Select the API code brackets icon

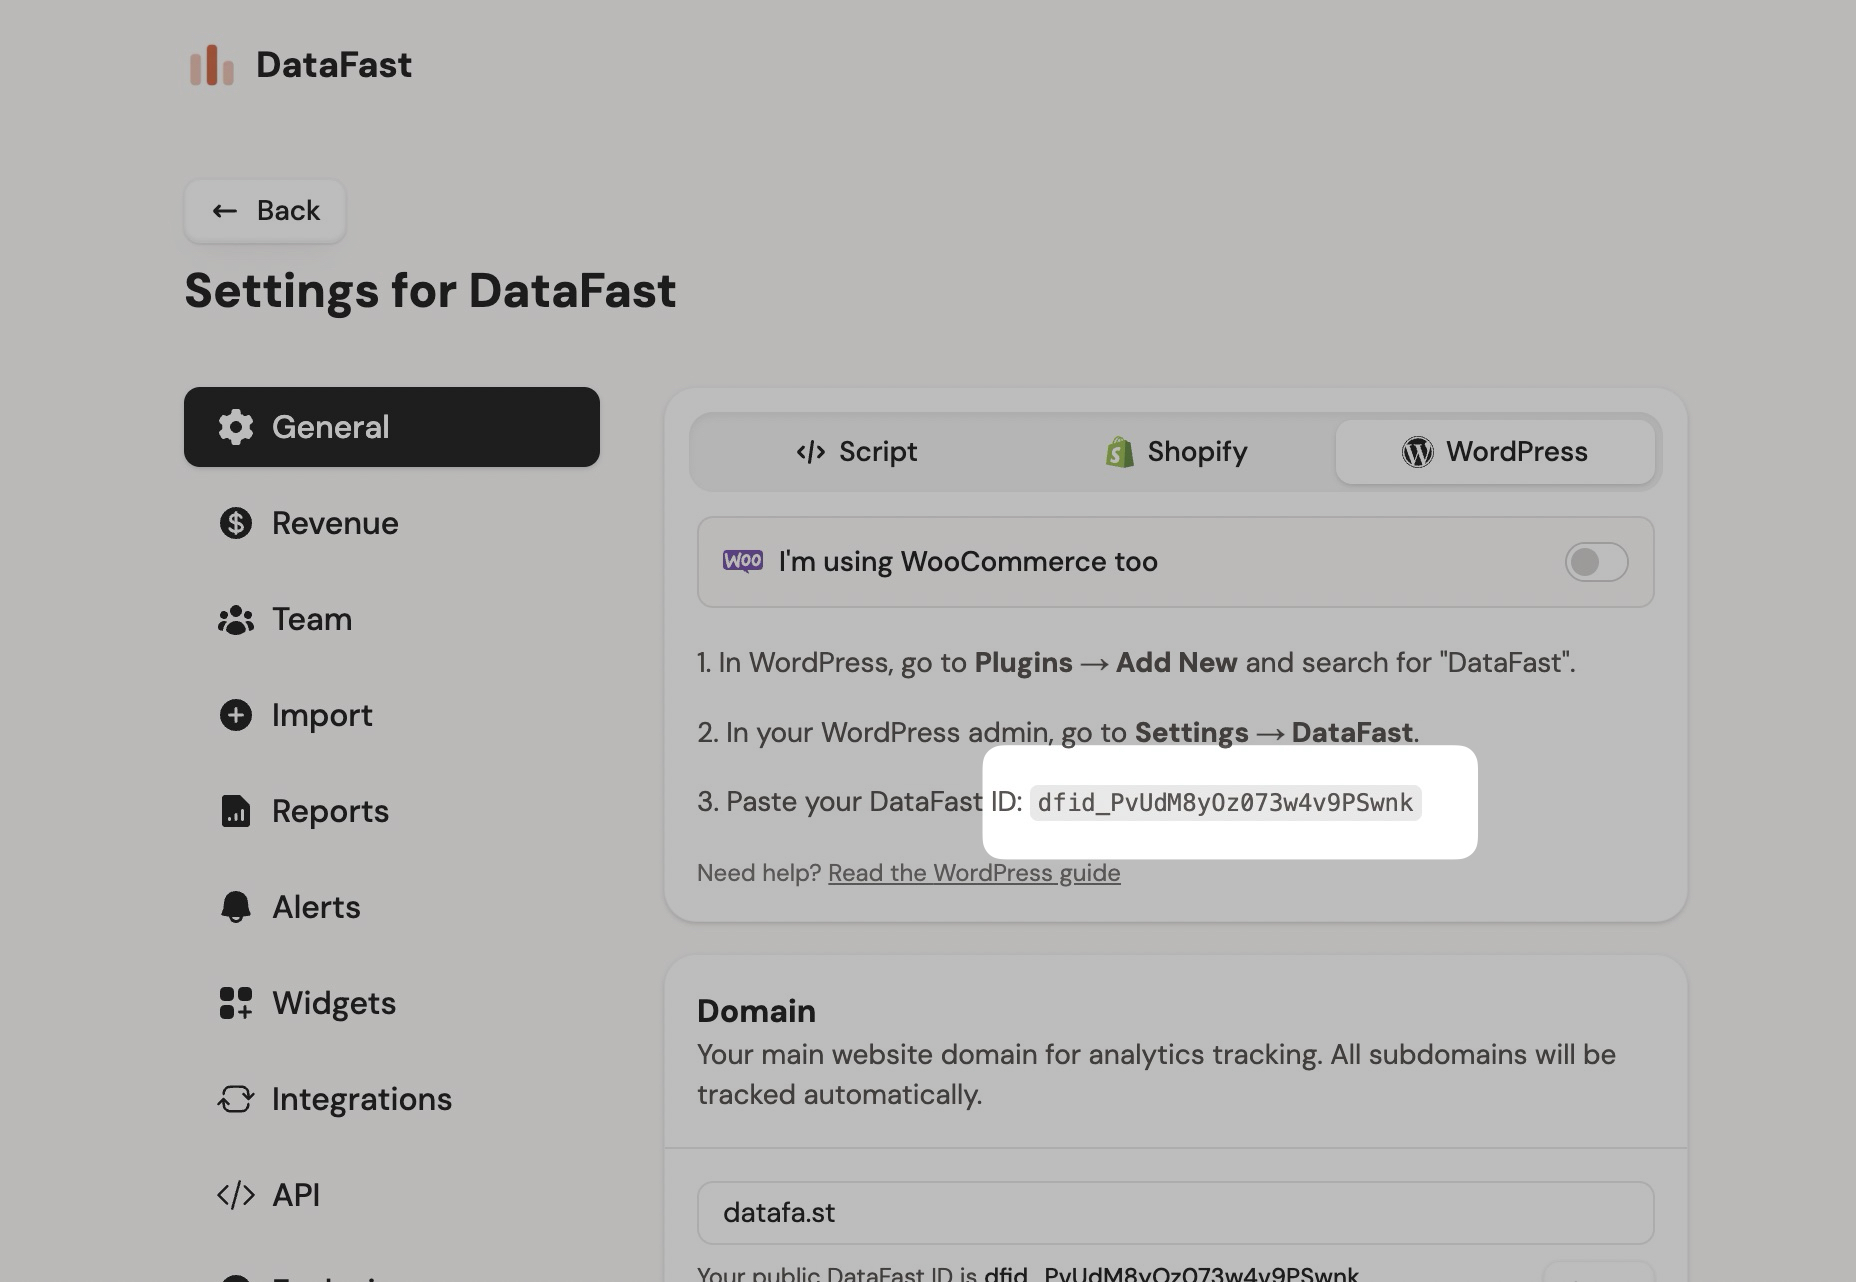[x=236, y=1195]
